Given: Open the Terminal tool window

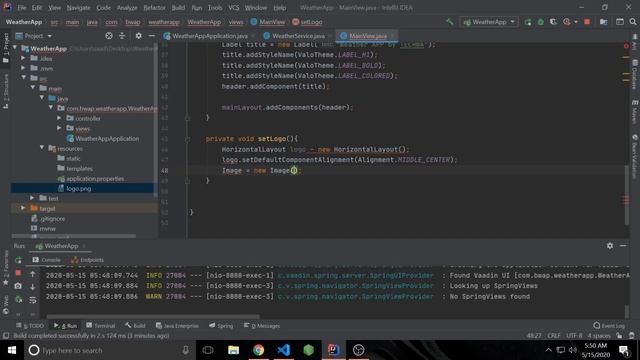Looking at the screenshot, I should pyautogui.click(x=100, y=326).
